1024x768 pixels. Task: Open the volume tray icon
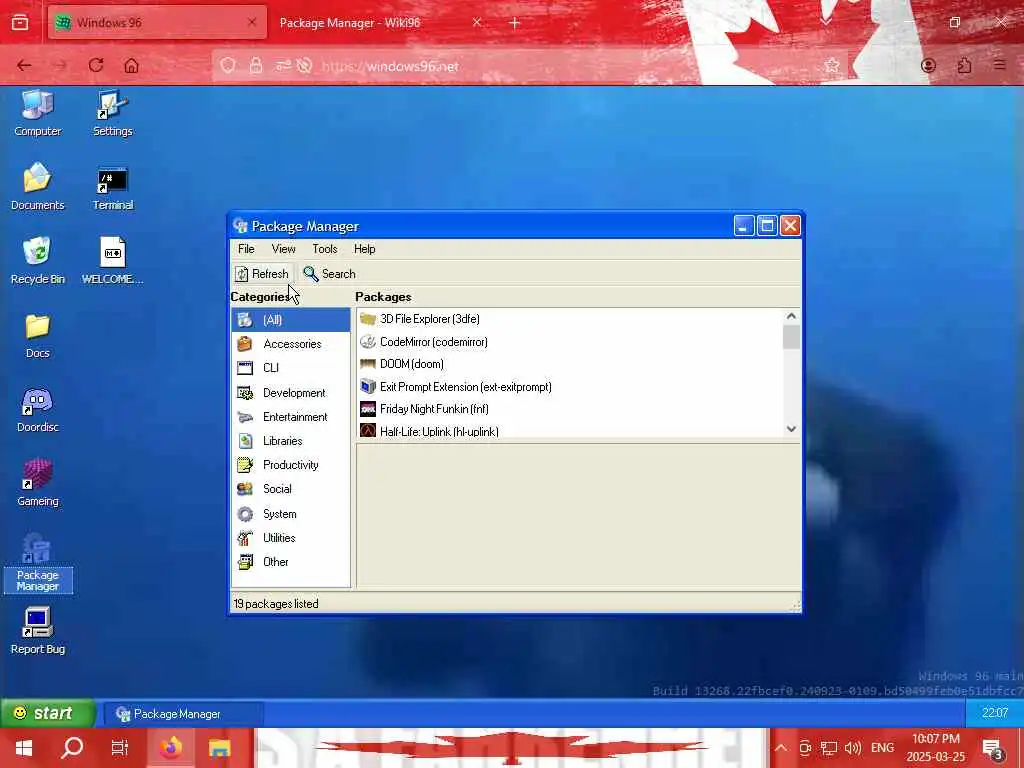(852, 748)
